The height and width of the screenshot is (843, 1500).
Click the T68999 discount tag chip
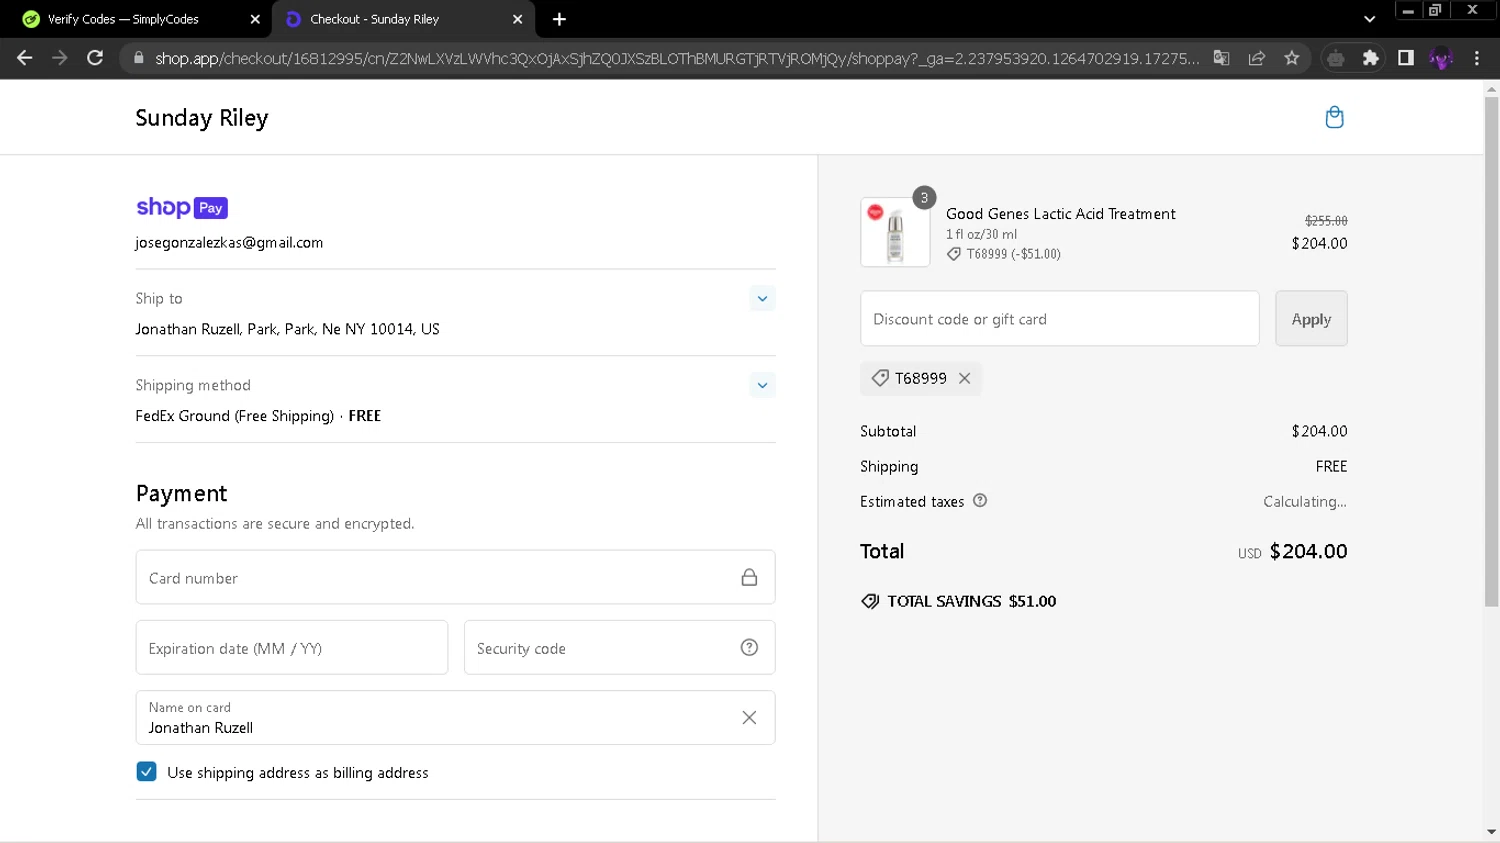point(920,378)
